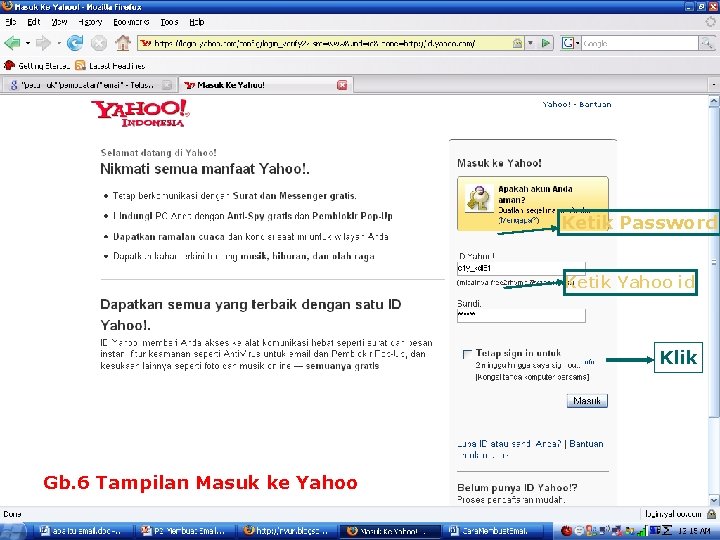
Task: Open the Getting Started bookmark
Action: click(x=37, y=66)
